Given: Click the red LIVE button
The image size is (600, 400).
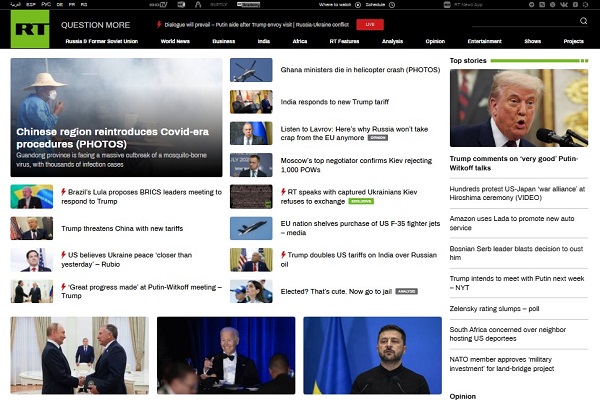Looking at the screenshot, I should 370,24.
